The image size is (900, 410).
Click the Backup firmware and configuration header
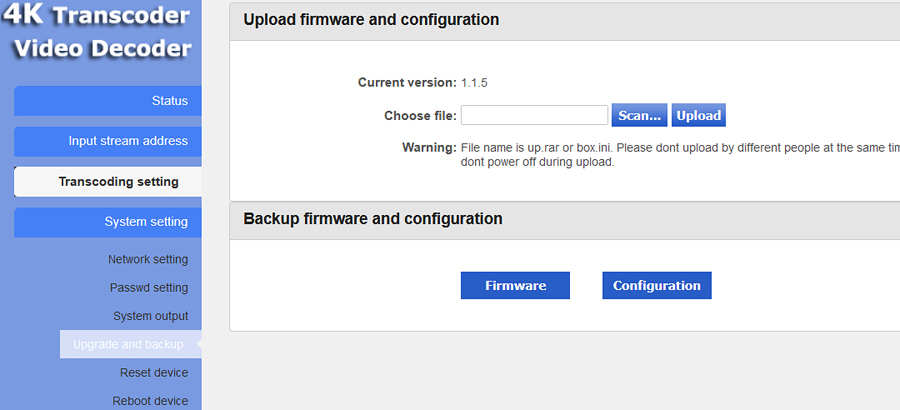point(373,219)
